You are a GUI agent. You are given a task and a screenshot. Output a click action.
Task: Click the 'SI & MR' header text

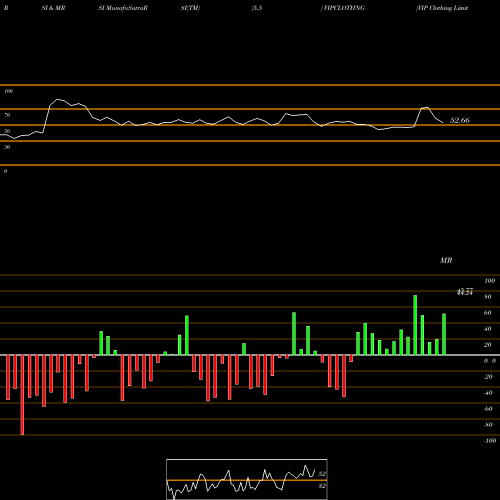coord(53,8)
